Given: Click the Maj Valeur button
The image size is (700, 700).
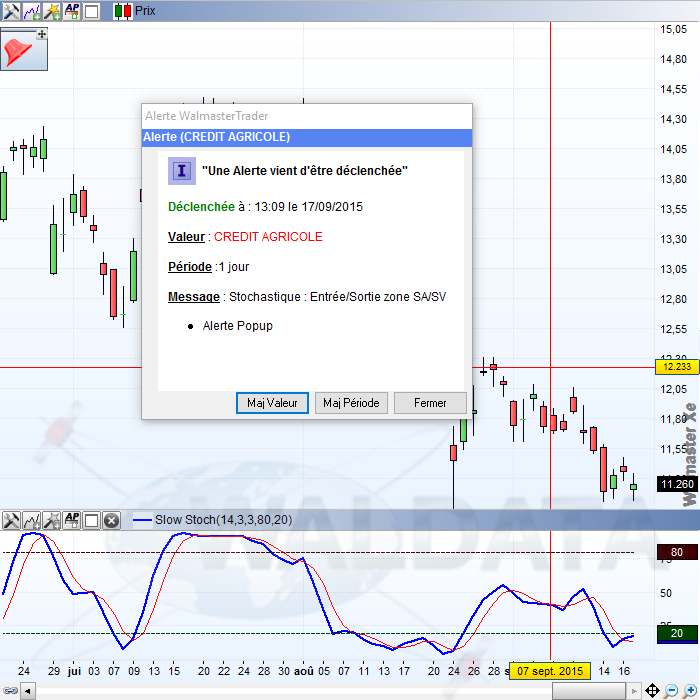Looking at the screenshot, I should [x=272, y=403].
